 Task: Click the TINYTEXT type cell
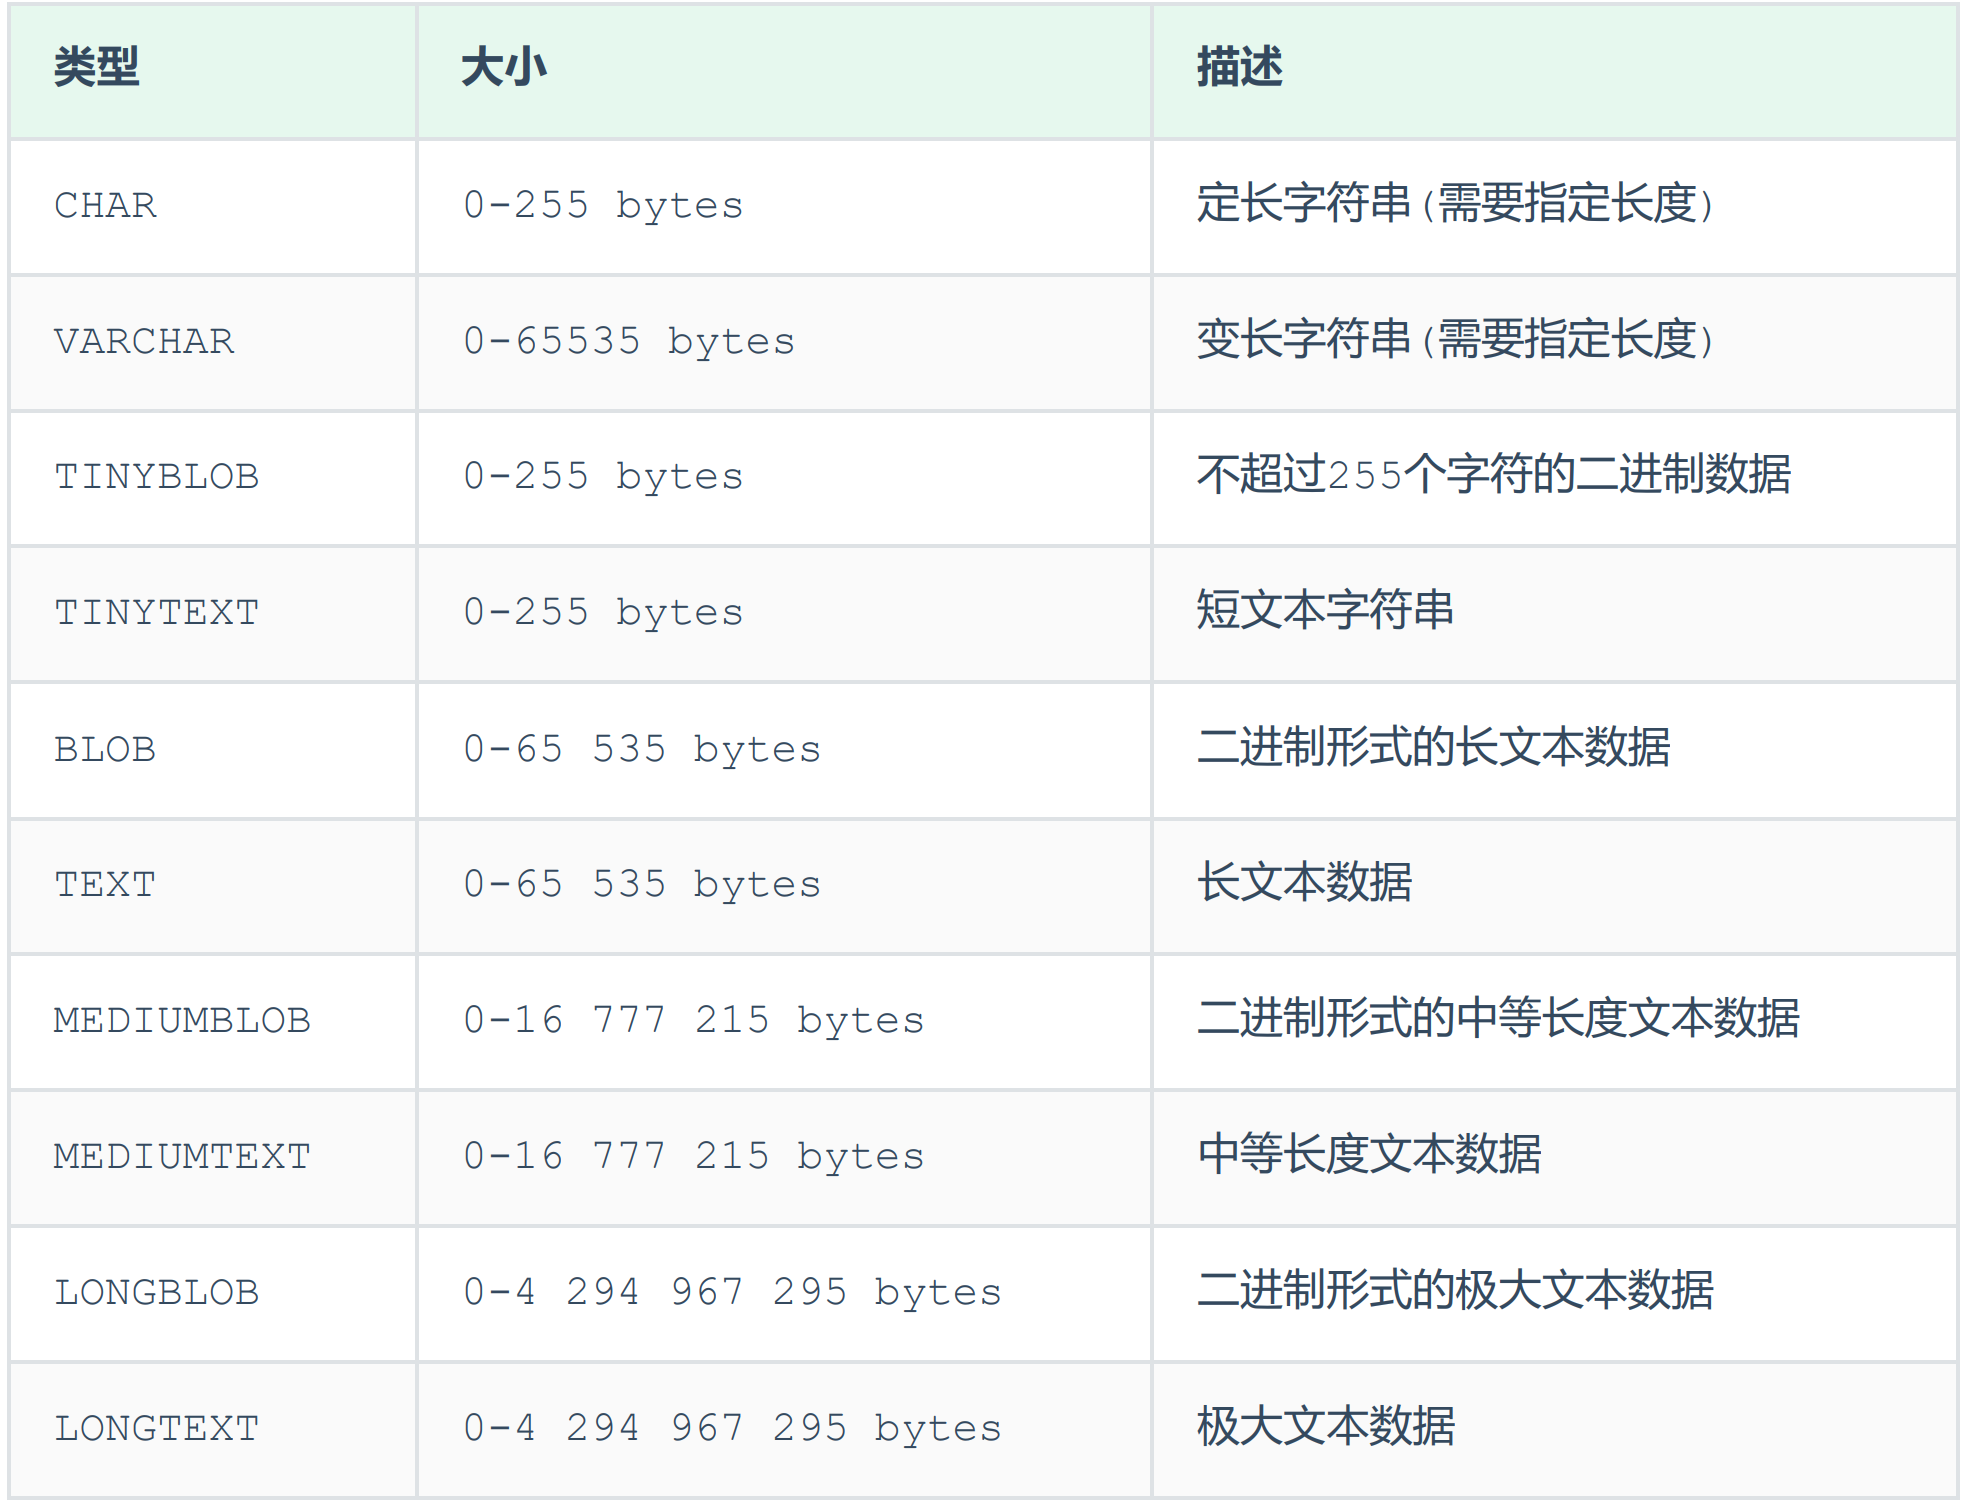tap(157, 612)
